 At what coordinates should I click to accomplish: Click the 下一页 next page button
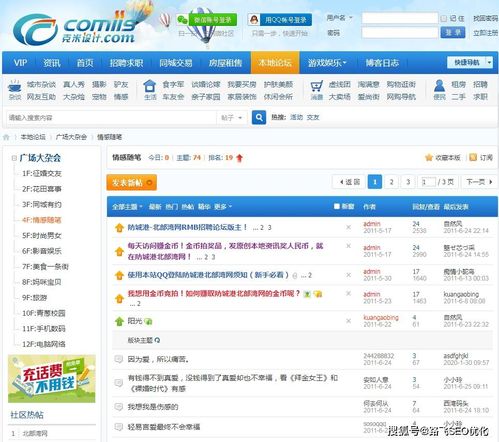[x=479, y=182]
